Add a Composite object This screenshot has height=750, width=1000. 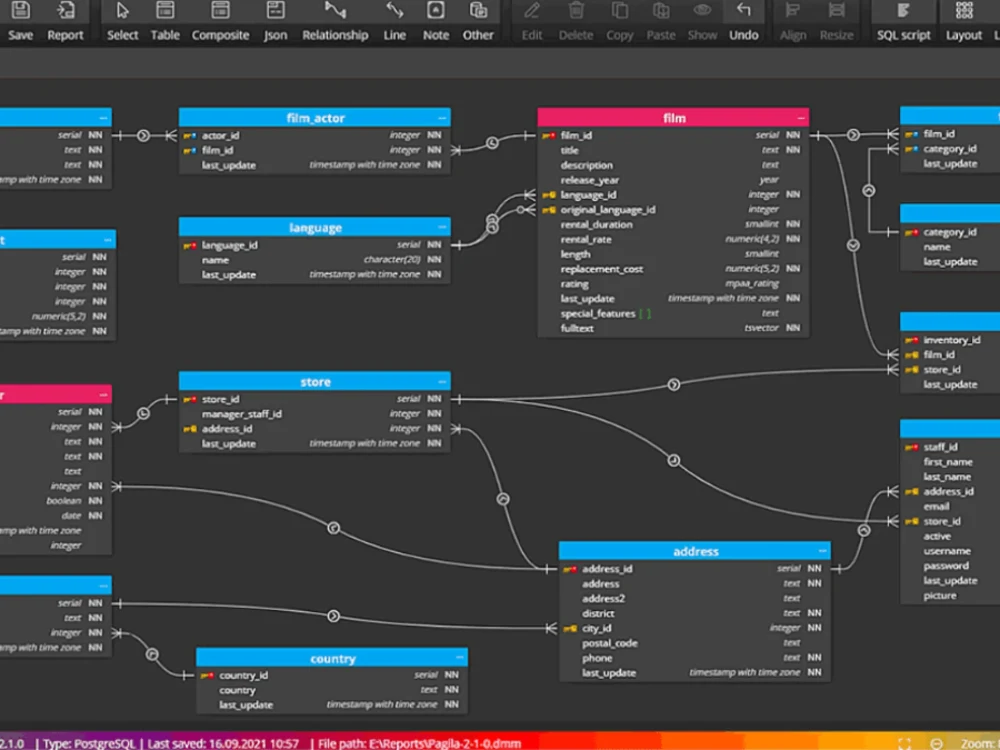coord(220,22)
